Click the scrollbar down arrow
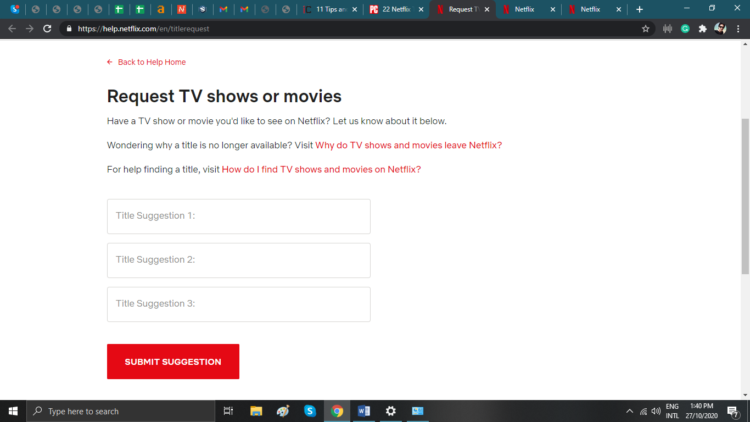 (745, 395)
